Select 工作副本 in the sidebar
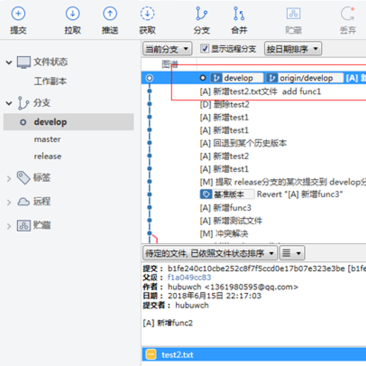Screen dimensions: 366x366 (x=50, y=81)
